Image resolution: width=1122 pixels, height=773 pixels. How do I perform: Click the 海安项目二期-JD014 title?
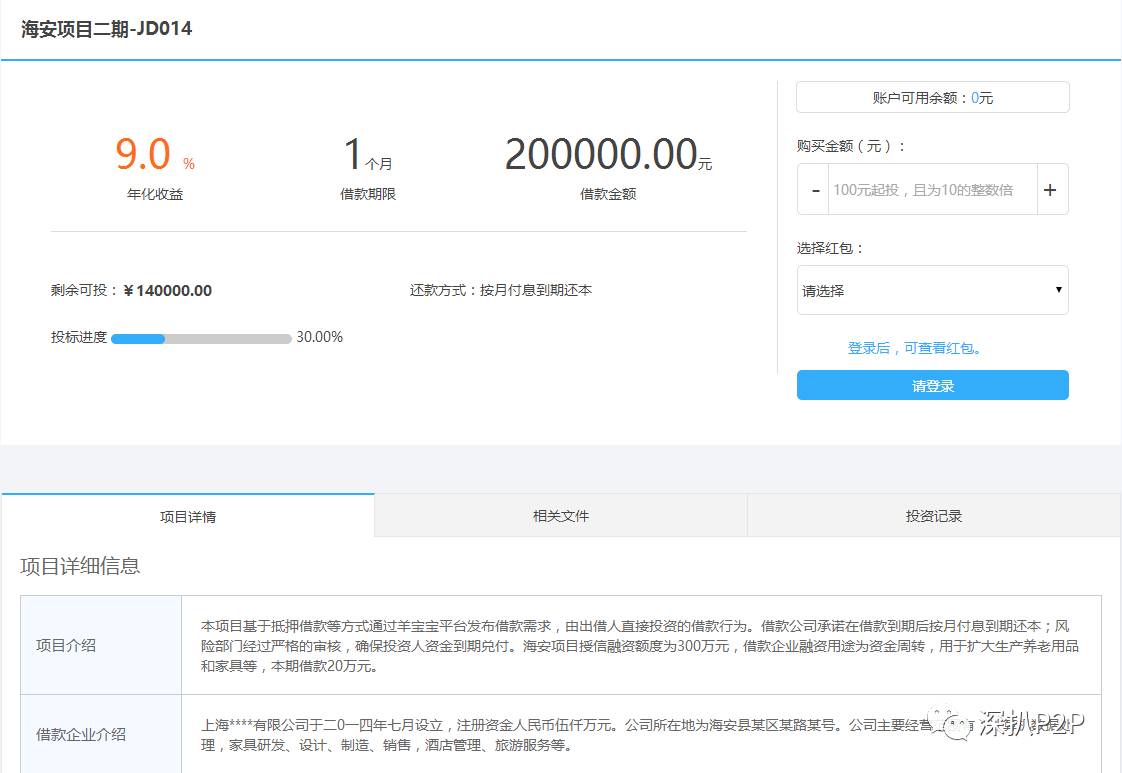click(x=107, y=29)
